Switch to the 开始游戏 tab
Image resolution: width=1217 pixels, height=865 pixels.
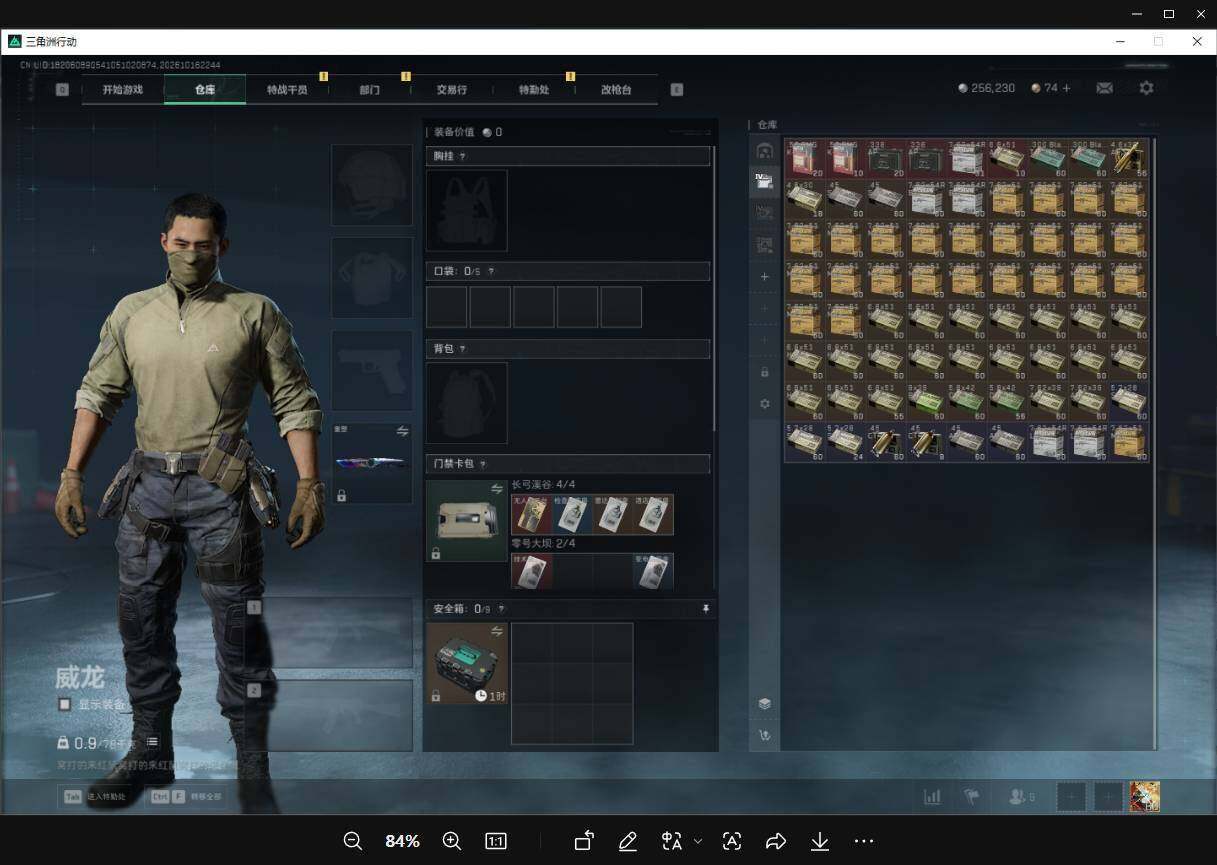[x=123, y=90]
